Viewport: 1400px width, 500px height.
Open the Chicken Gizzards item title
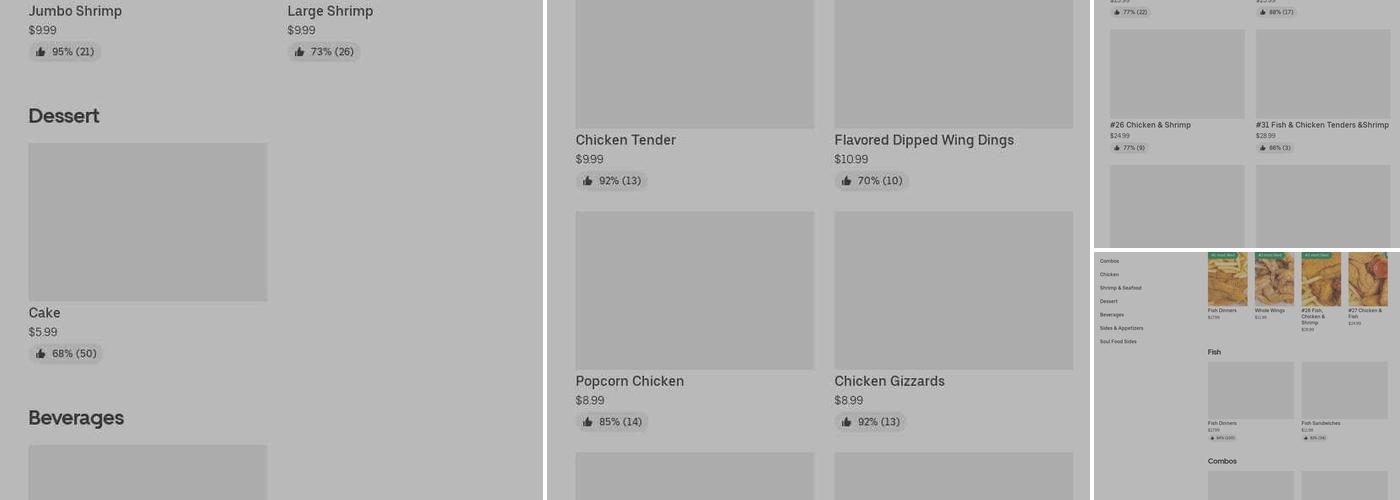click(x=889, y=381)
